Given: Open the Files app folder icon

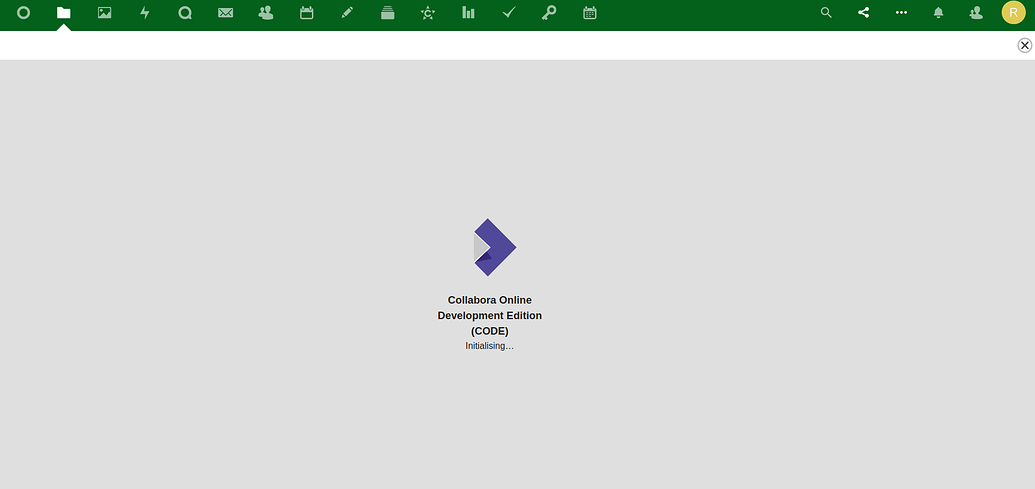Looking at the screenshot, I should [x=63, y=13].
